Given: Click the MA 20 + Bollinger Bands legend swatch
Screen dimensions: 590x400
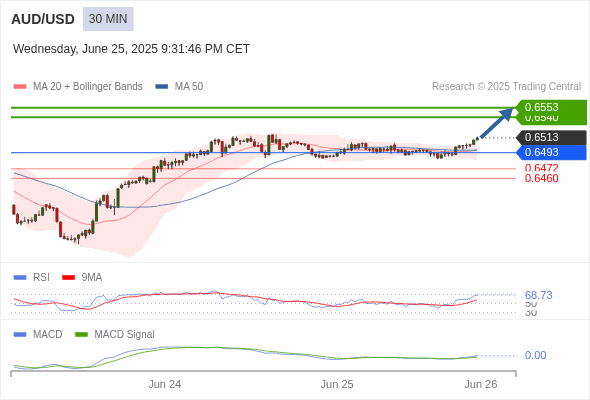Looking at the screenshot, I should pyautogui.click(x=20, y=87).
